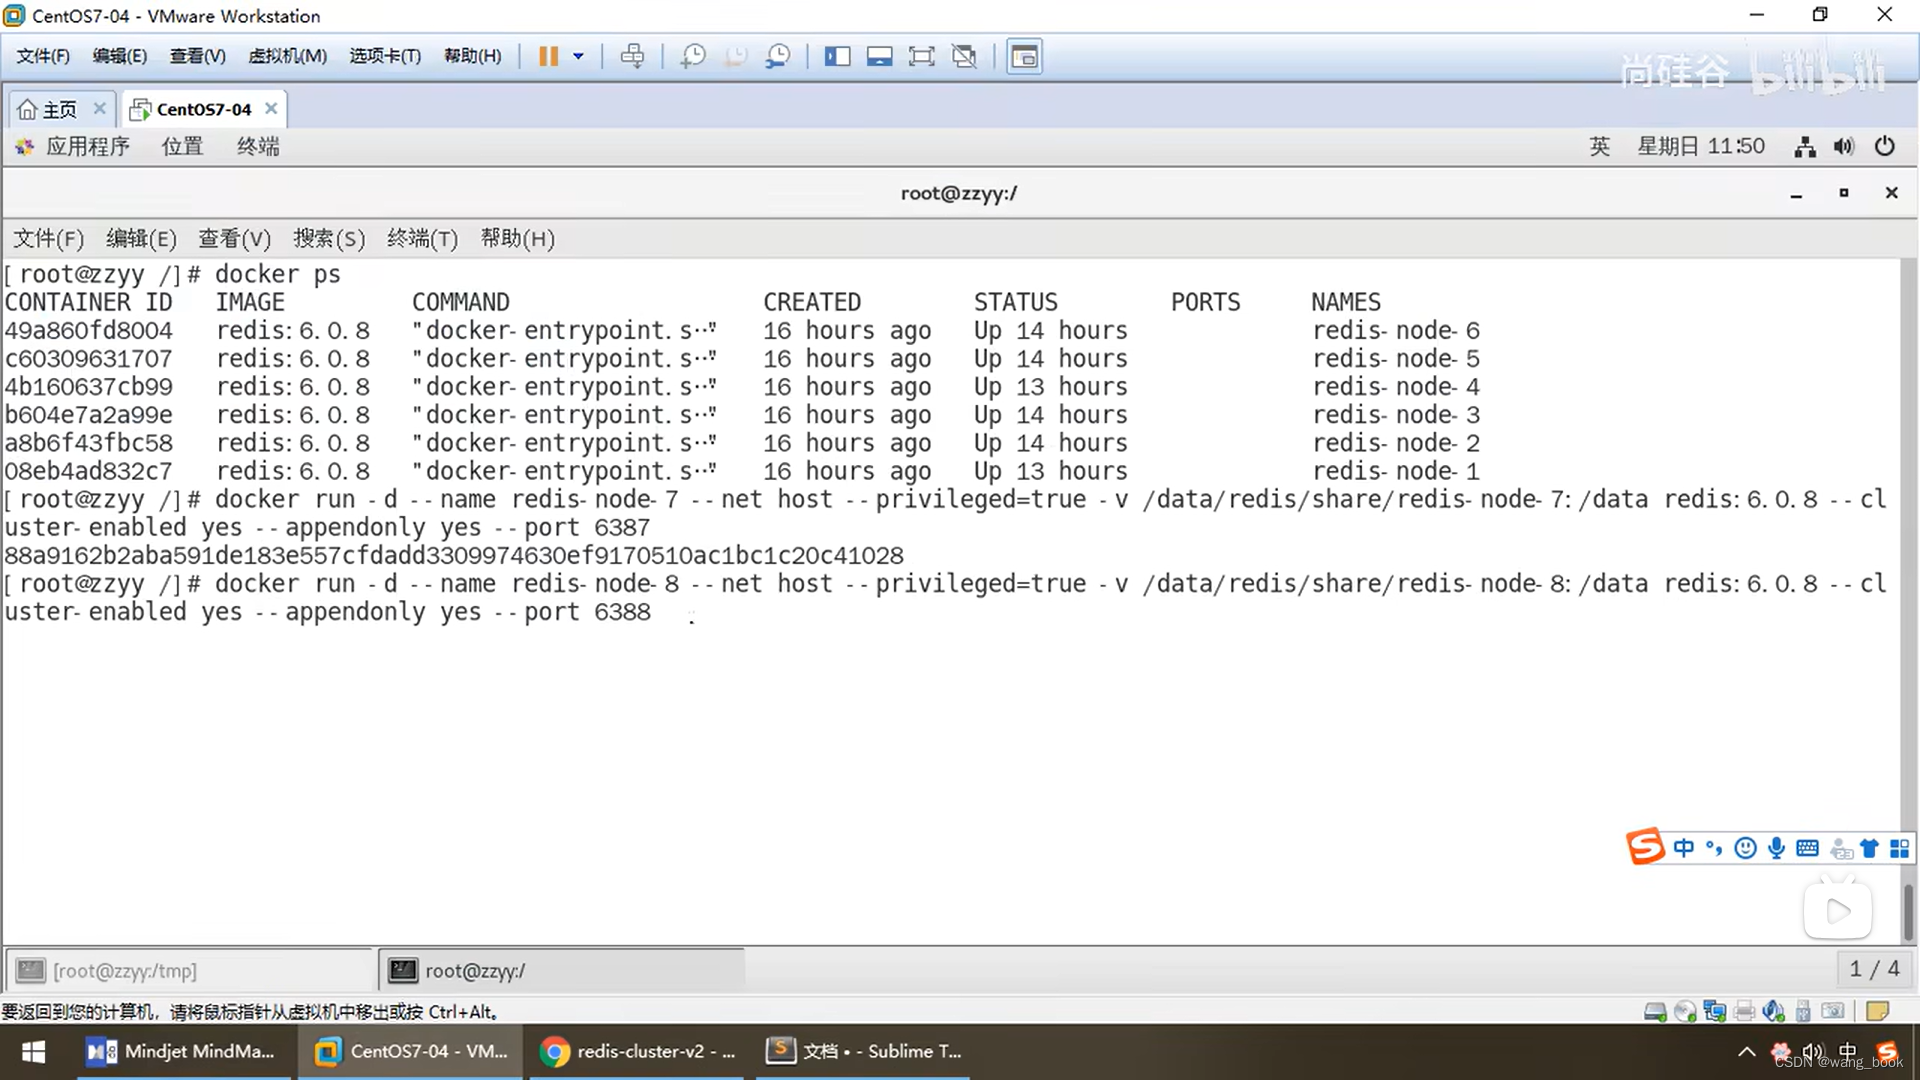
Task: Toggle the VMware library sidebar
Action: coord(837,57)
